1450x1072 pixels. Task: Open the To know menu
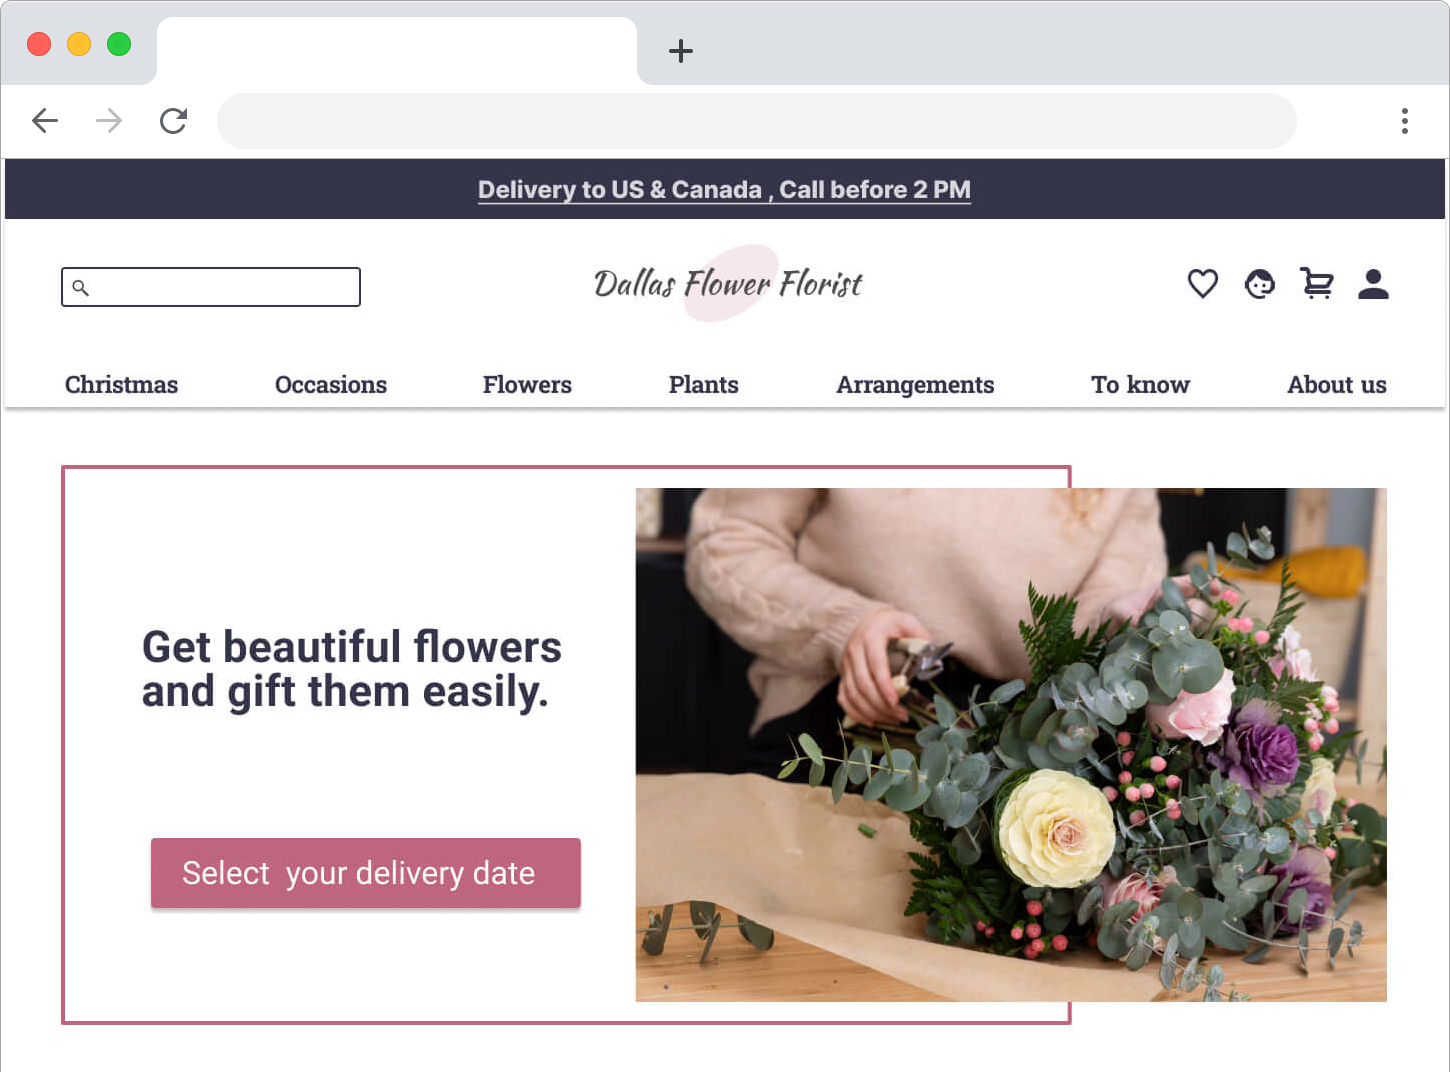(1140, 385)
